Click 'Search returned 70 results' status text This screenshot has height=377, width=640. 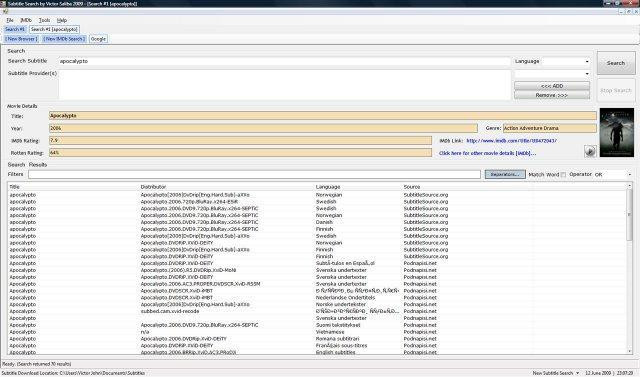pos(44,364)
